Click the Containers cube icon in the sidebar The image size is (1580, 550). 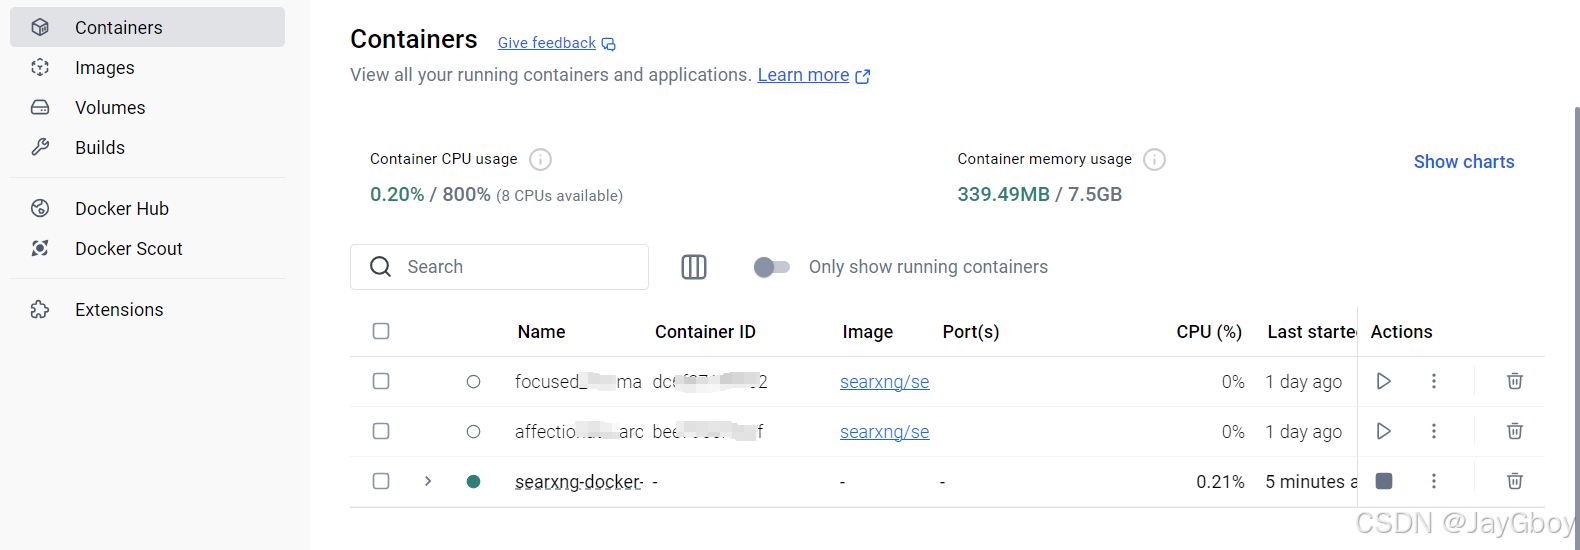(40, 27)
